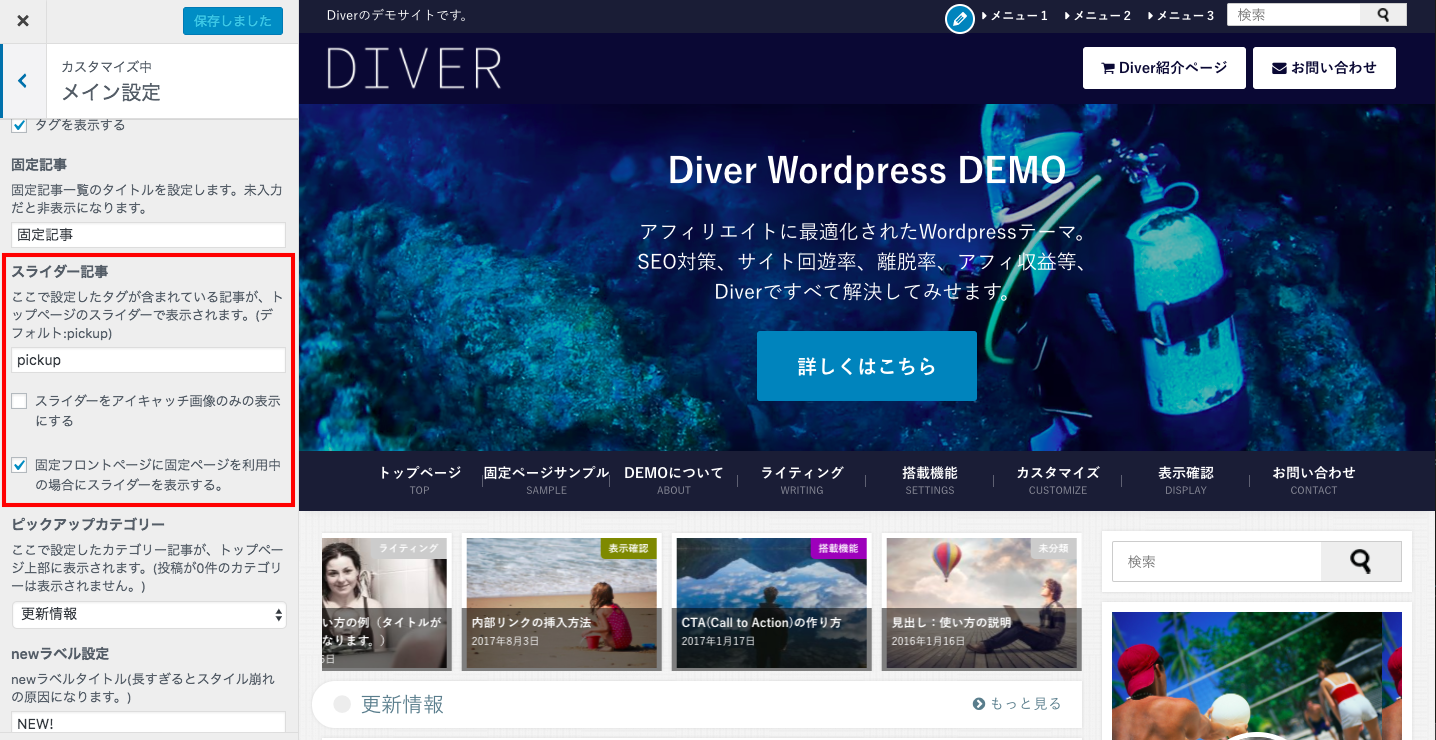This screenshot has width=1436, height=740.
Task: Click the blue pencil edit shortcut icon
Action: tap(960, 18)
